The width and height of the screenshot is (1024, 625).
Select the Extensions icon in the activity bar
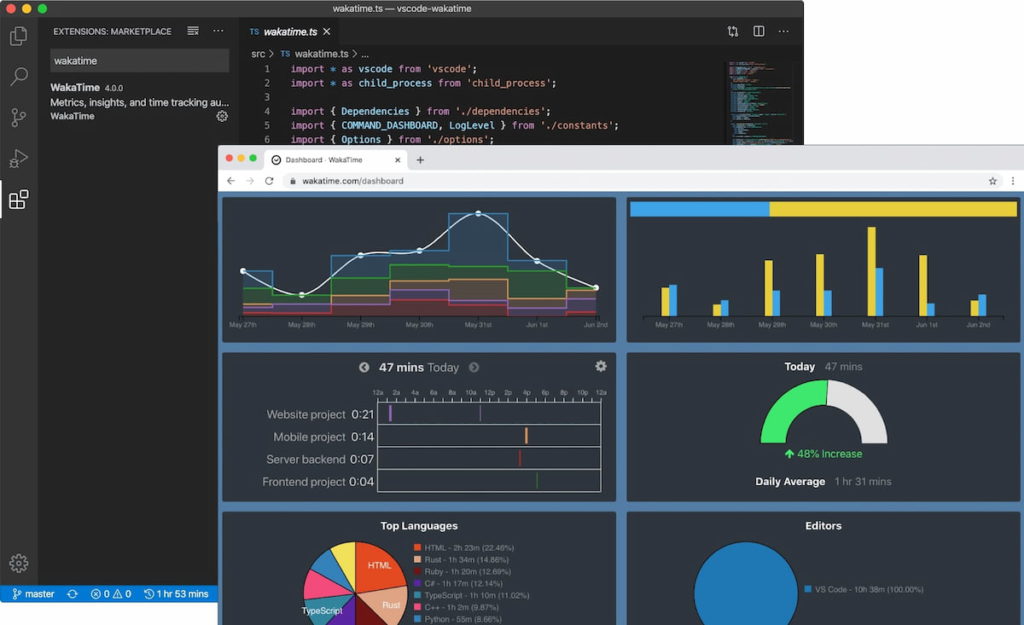21,200
